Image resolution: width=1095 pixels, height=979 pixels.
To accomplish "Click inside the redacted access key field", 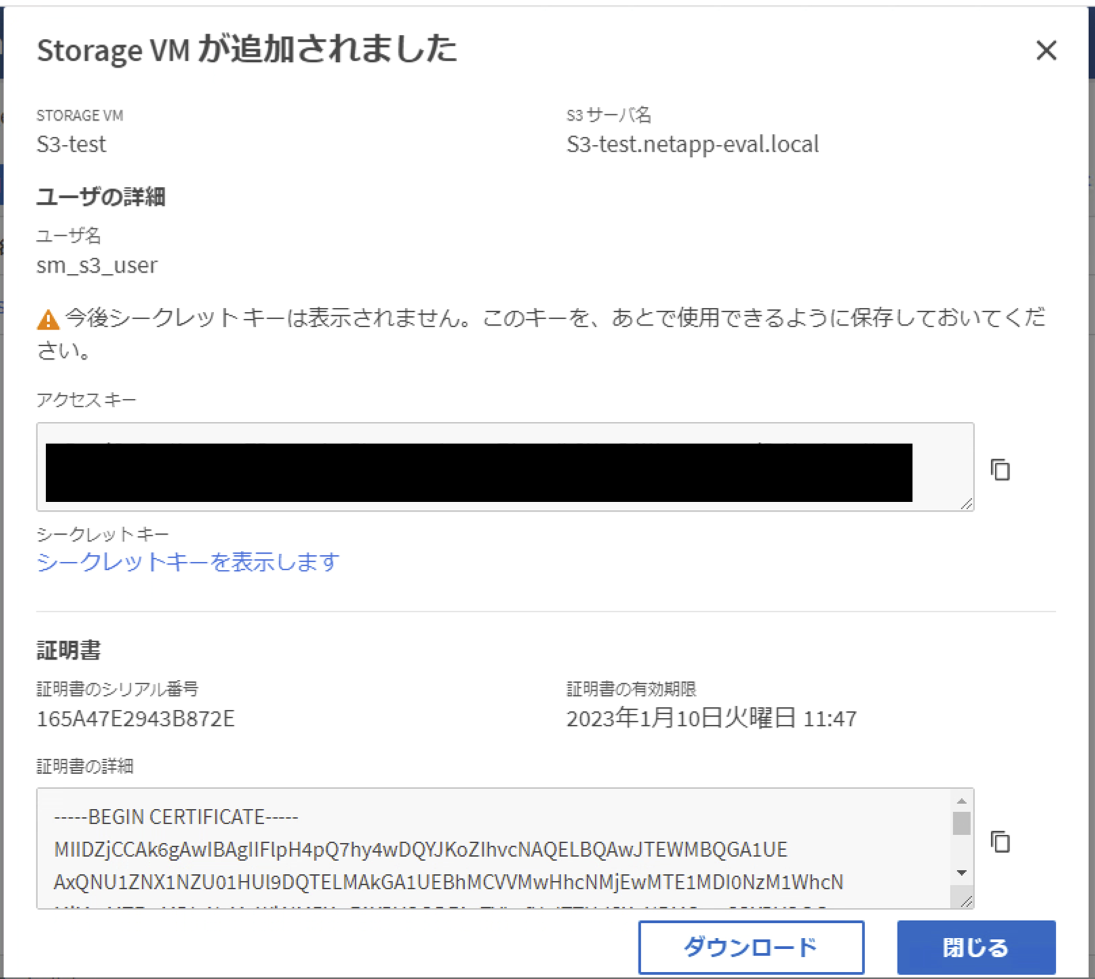I will point(480,472).
